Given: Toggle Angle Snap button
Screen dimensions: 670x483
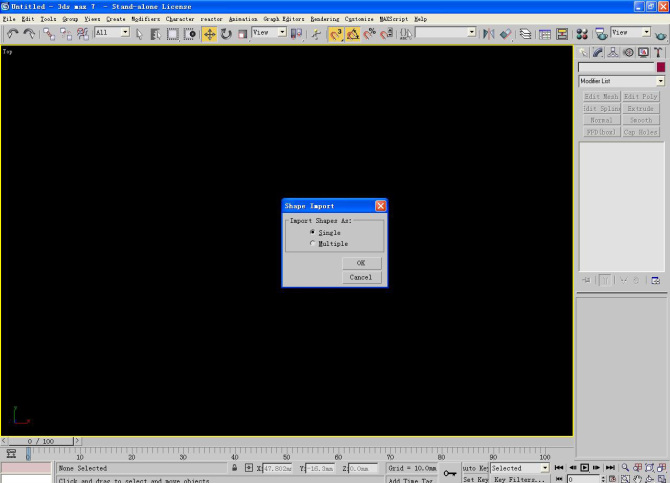Looking at the screenshot, I should point(353,34).
